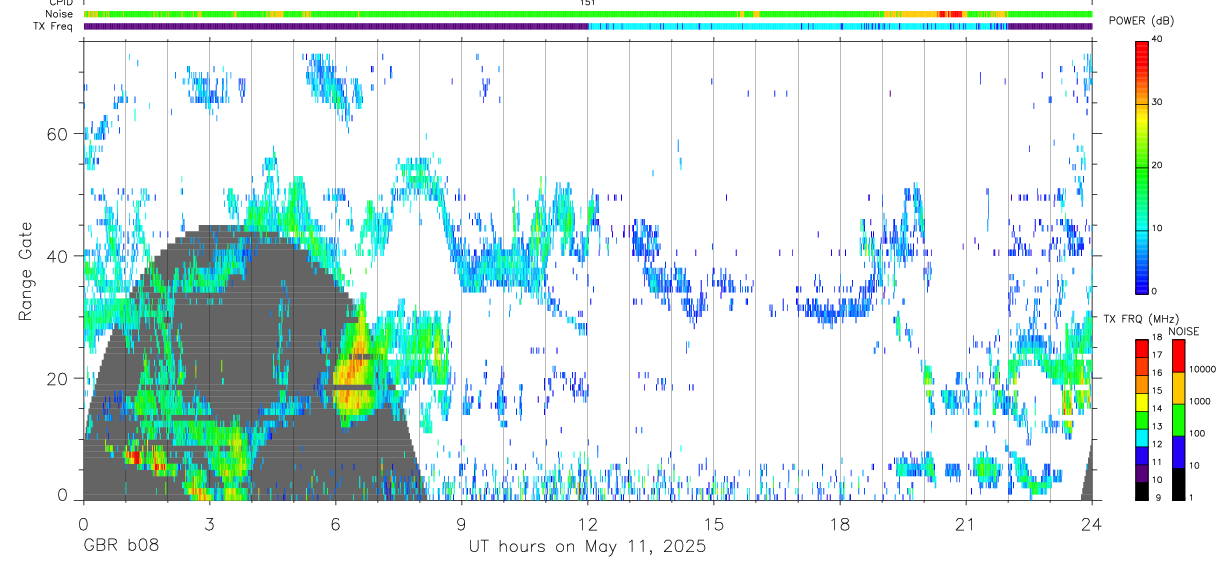Image resolution: width=1228 pixels, height=567 pixels.
Task: Click the TX frequency legend colorbar
Action: pyautogui.click(x=1142, y=420)
